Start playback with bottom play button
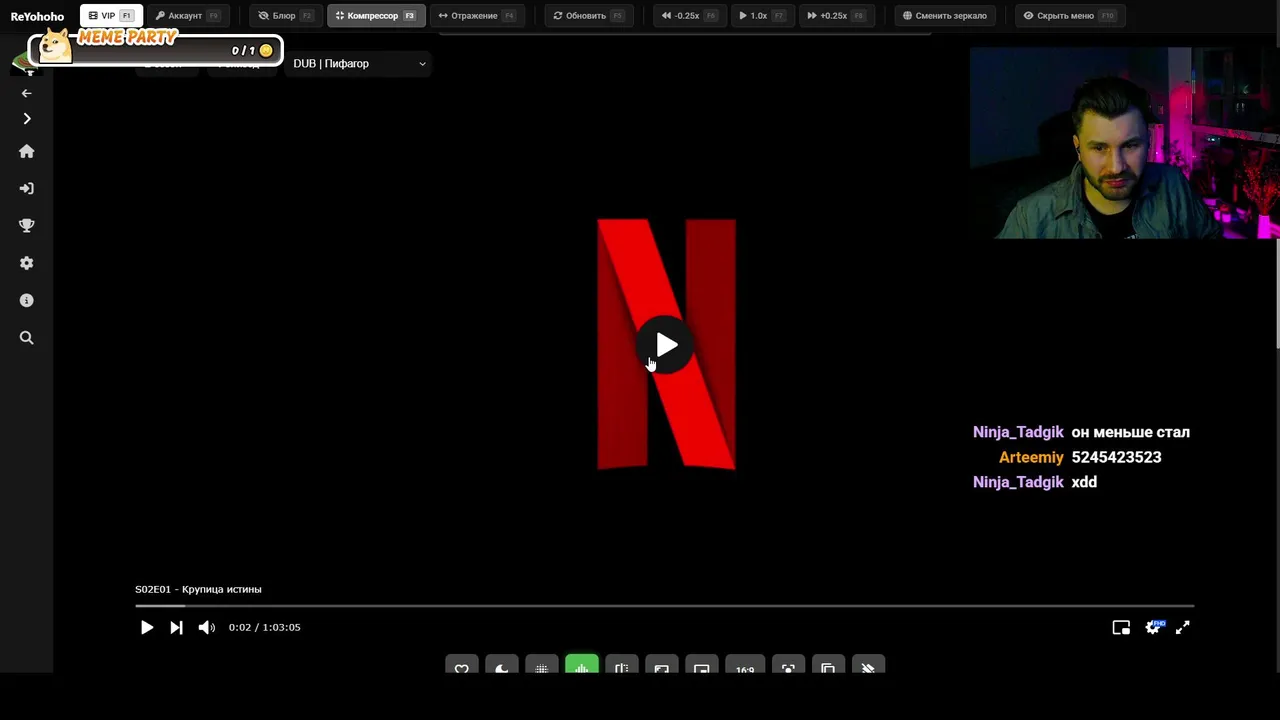 [x=147, y=627]
